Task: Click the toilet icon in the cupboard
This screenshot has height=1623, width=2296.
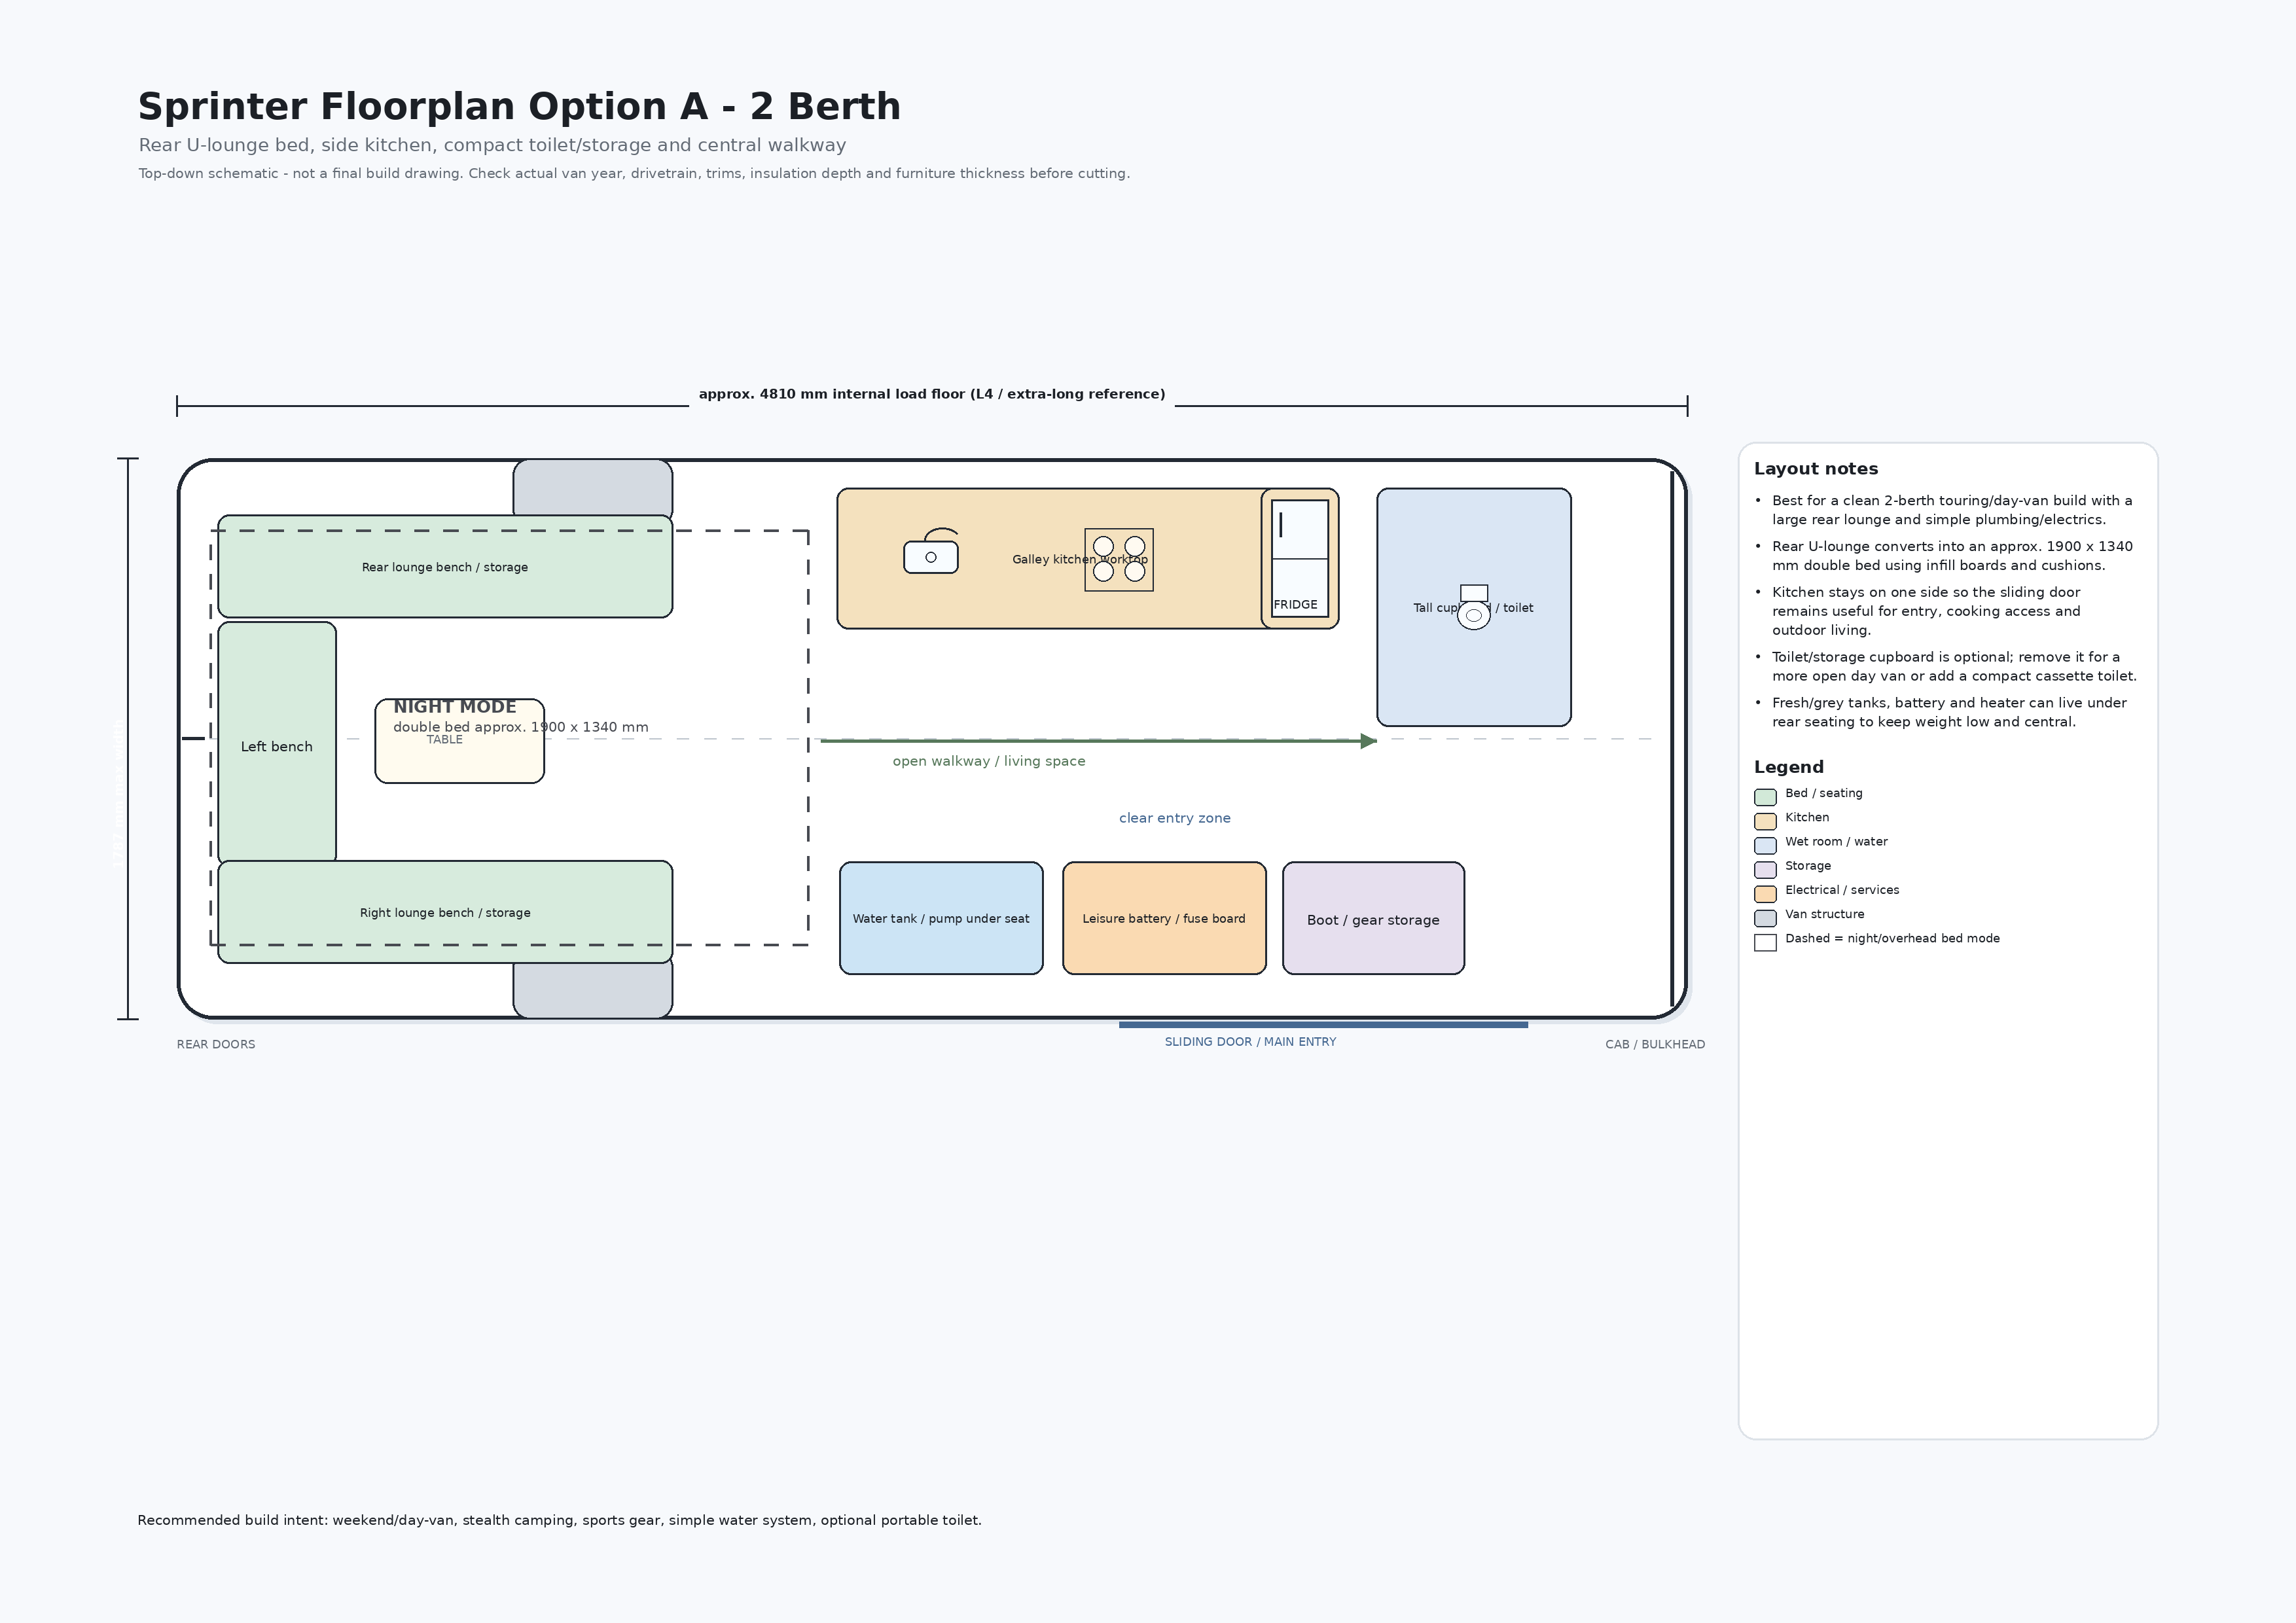Action: (1474, 607)
